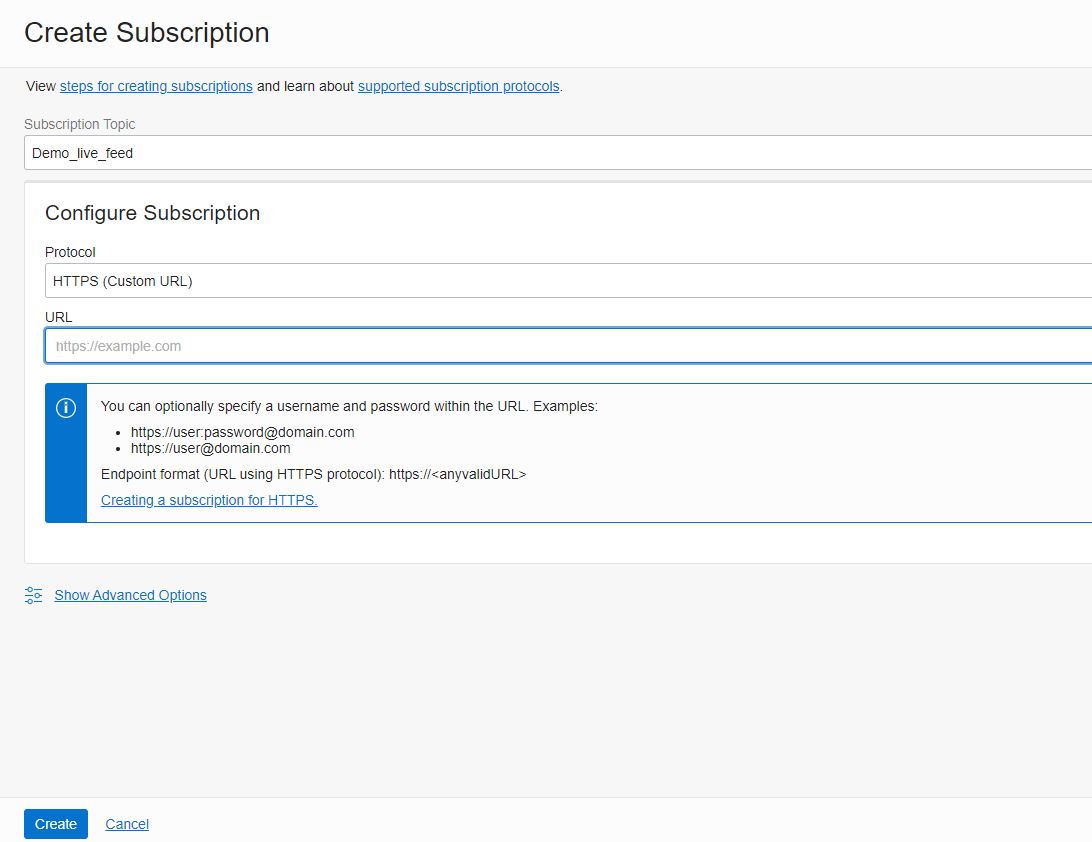Click the https://user@domain.com example text
Viewport: 1092px width, 842px height.
point(210,448)
